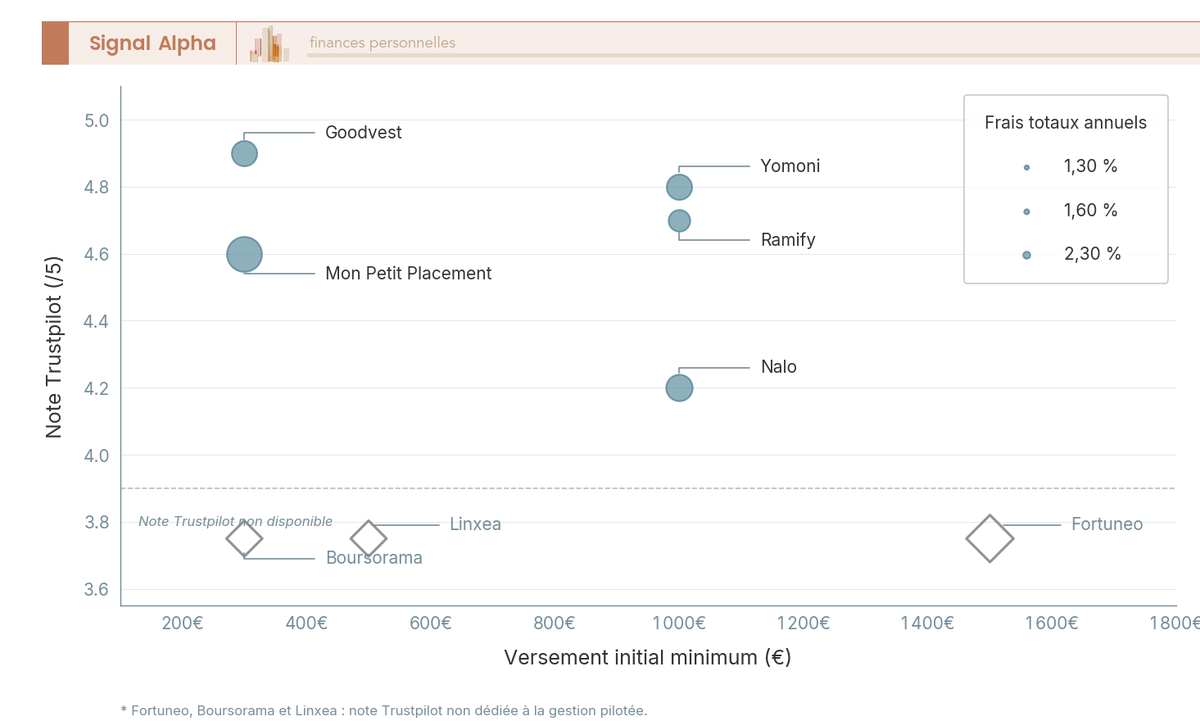The image size is (1200, 721).
Task: Click the Yomoni data point
Action: click(x=680, y=187)
